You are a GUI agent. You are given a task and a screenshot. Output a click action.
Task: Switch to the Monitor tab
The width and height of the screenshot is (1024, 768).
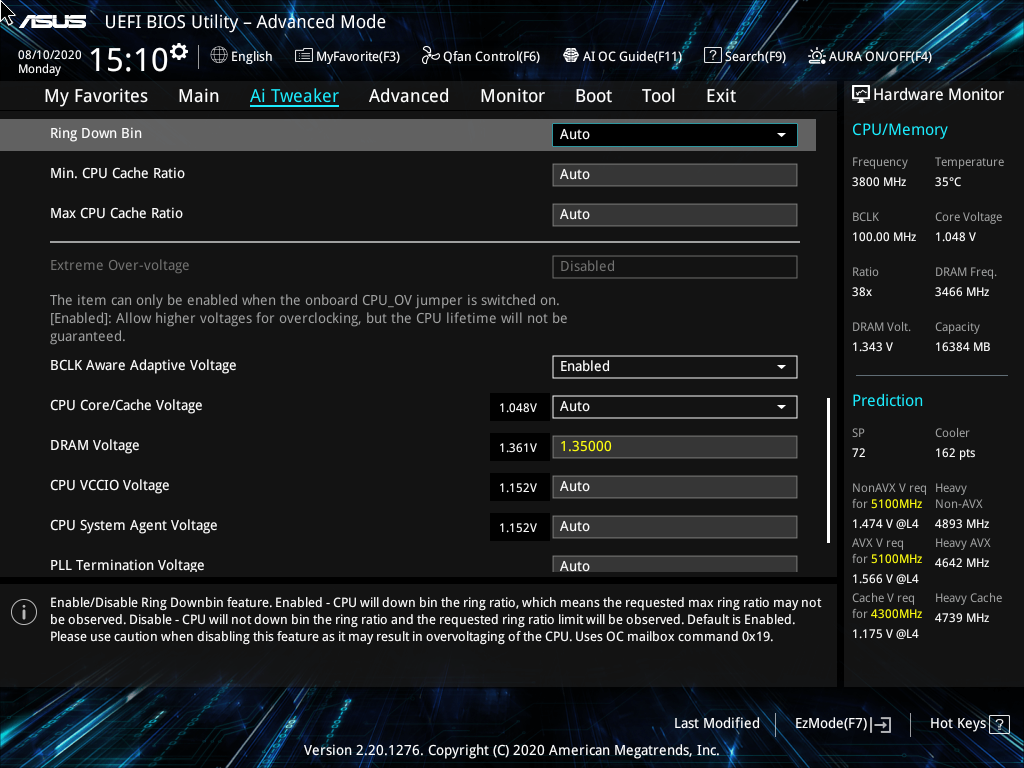(x=512, y=95)
